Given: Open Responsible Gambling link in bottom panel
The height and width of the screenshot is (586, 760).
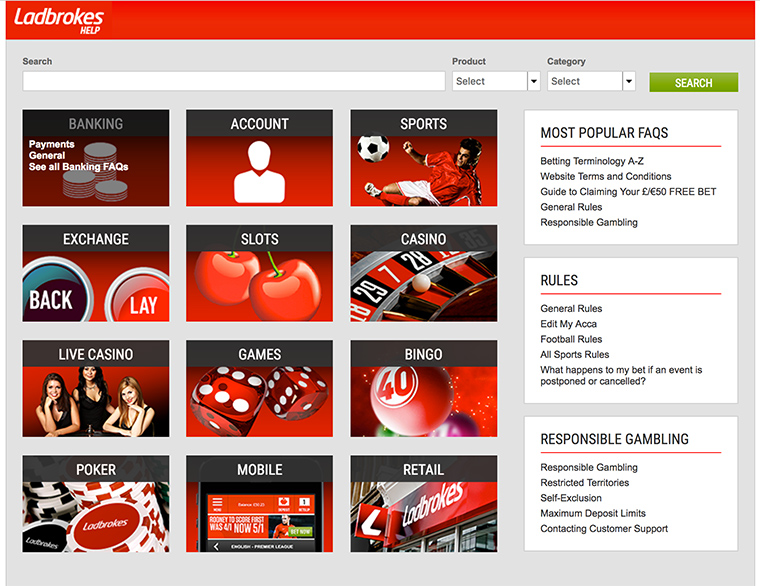Looking at the screenshot, I should tap(589, 467).
